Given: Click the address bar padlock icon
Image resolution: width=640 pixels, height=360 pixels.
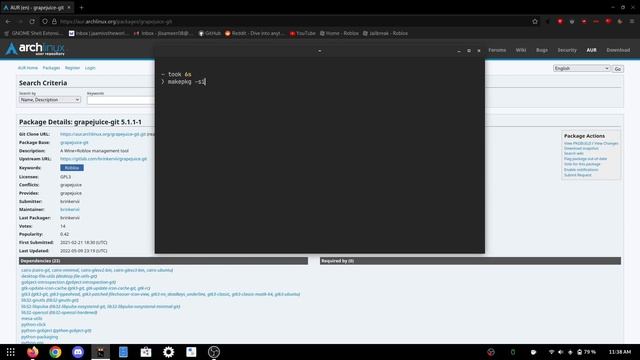Looking at the screenshot, I should tap(54, 21).
